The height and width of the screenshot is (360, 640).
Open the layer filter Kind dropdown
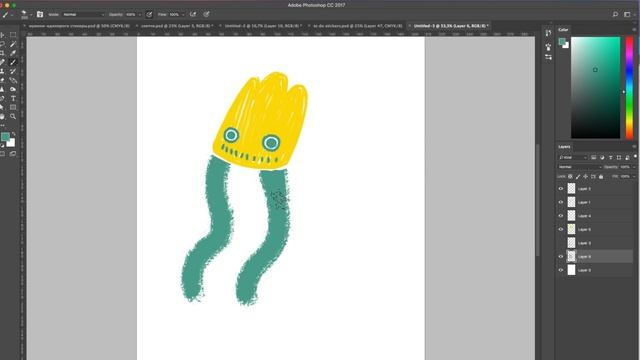(x=573, y=158)
